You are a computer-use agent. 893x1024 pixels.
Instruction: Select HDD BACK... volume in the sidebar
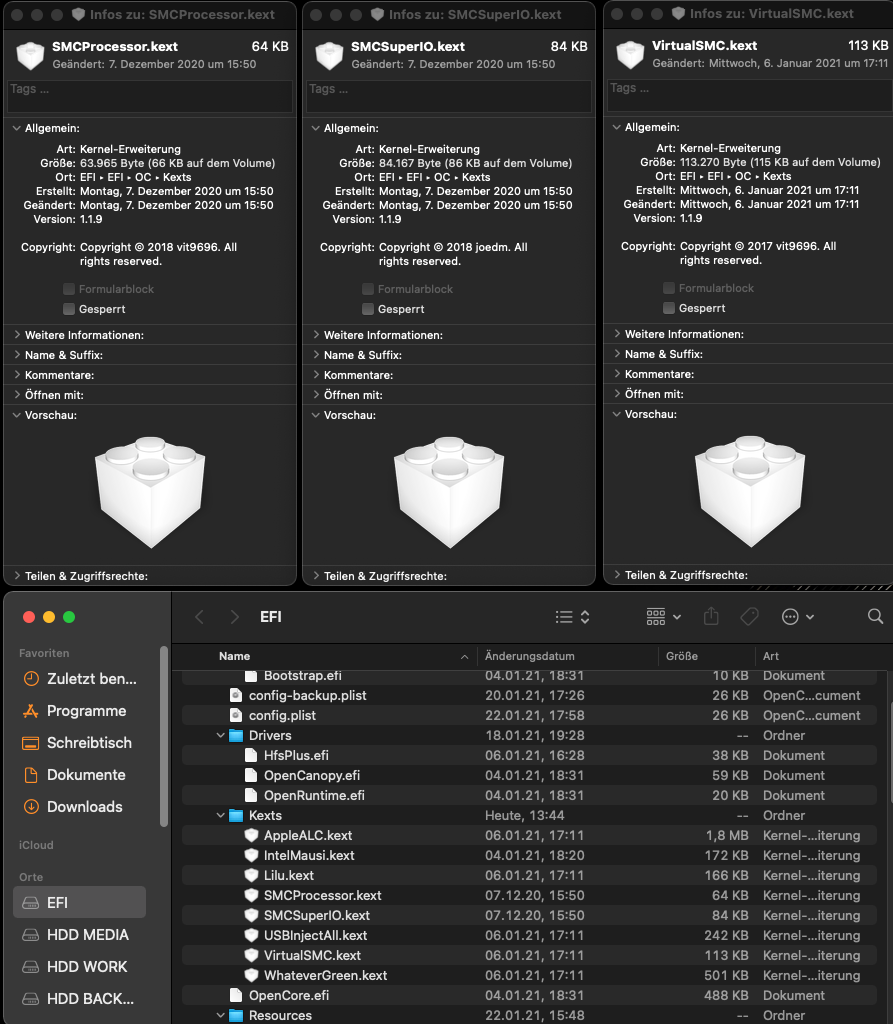(79, 999)
